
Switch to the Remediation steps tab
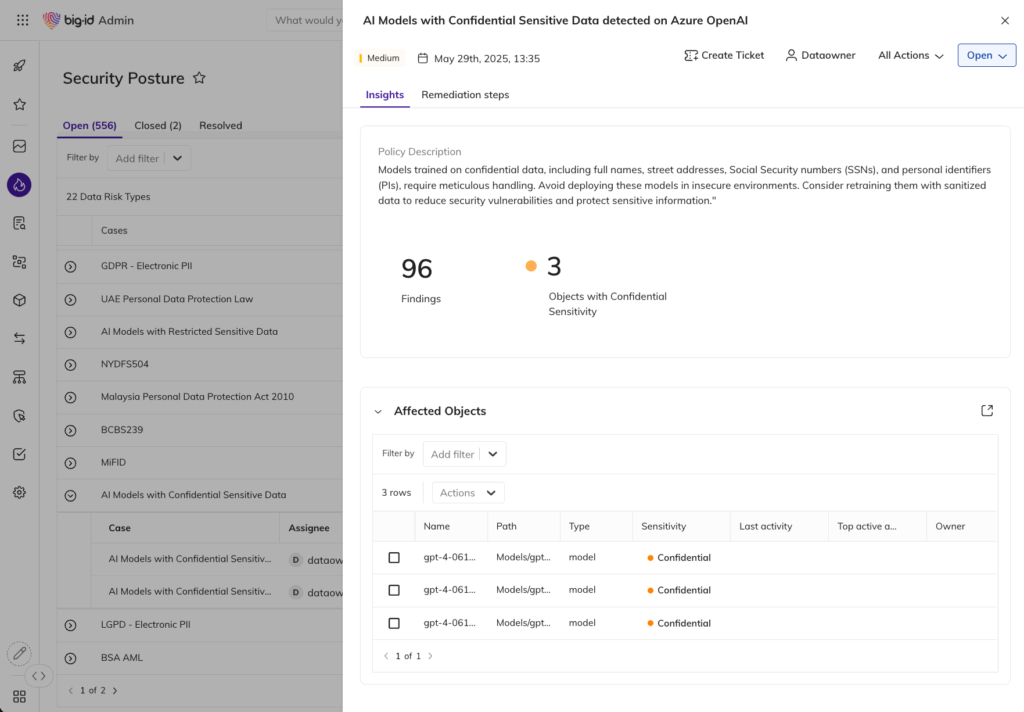pyautogui.click(x=465, y=95)
